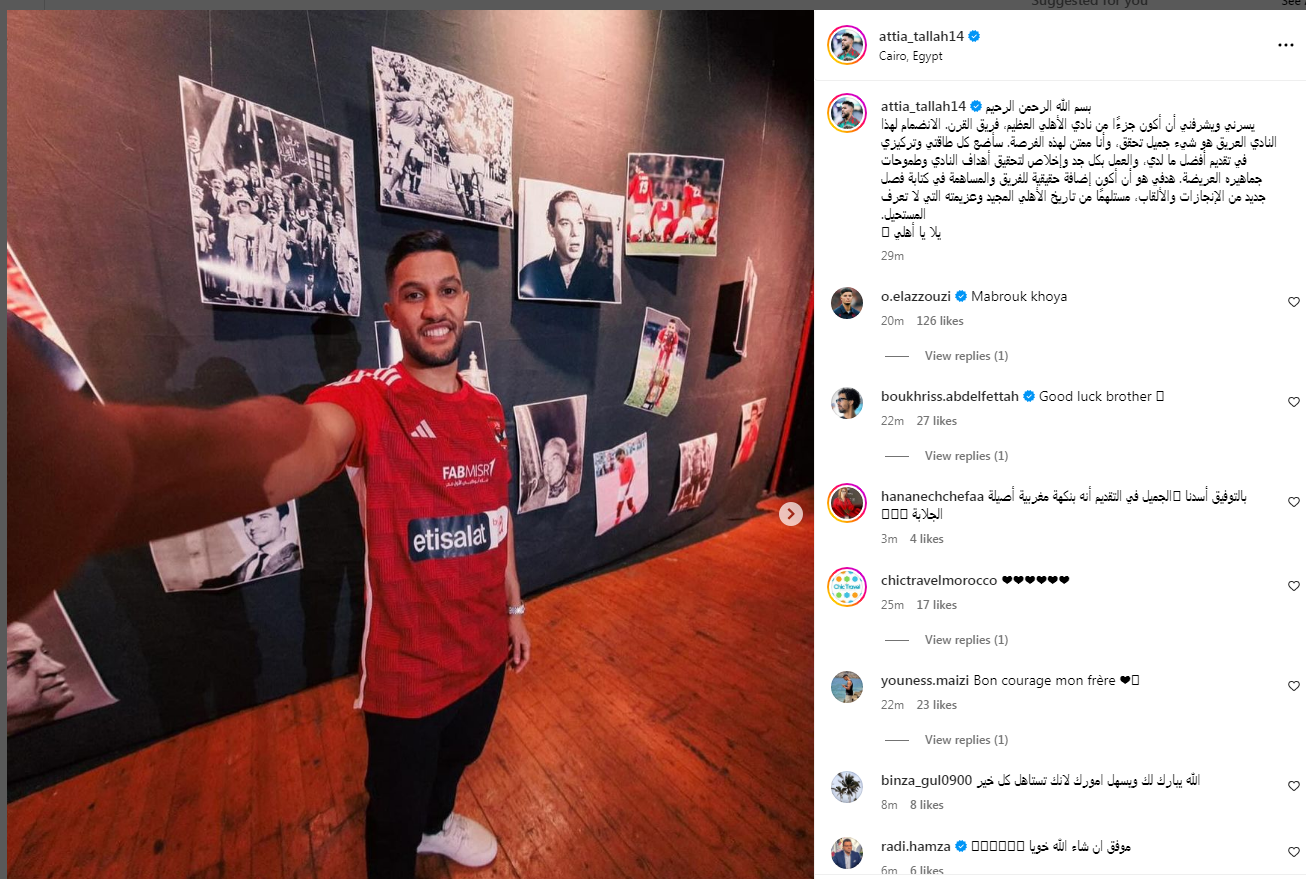Image resolution: width=1306 pixels, height=879 pixels.
Task: Expand View replies under boukhriss.abdelfettah's comment
Action: [966, 456]
